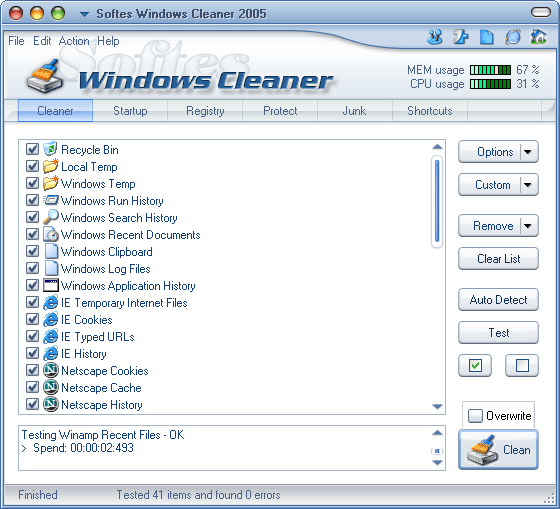Expand the Remove dropdown arrow

pos(528,226)
